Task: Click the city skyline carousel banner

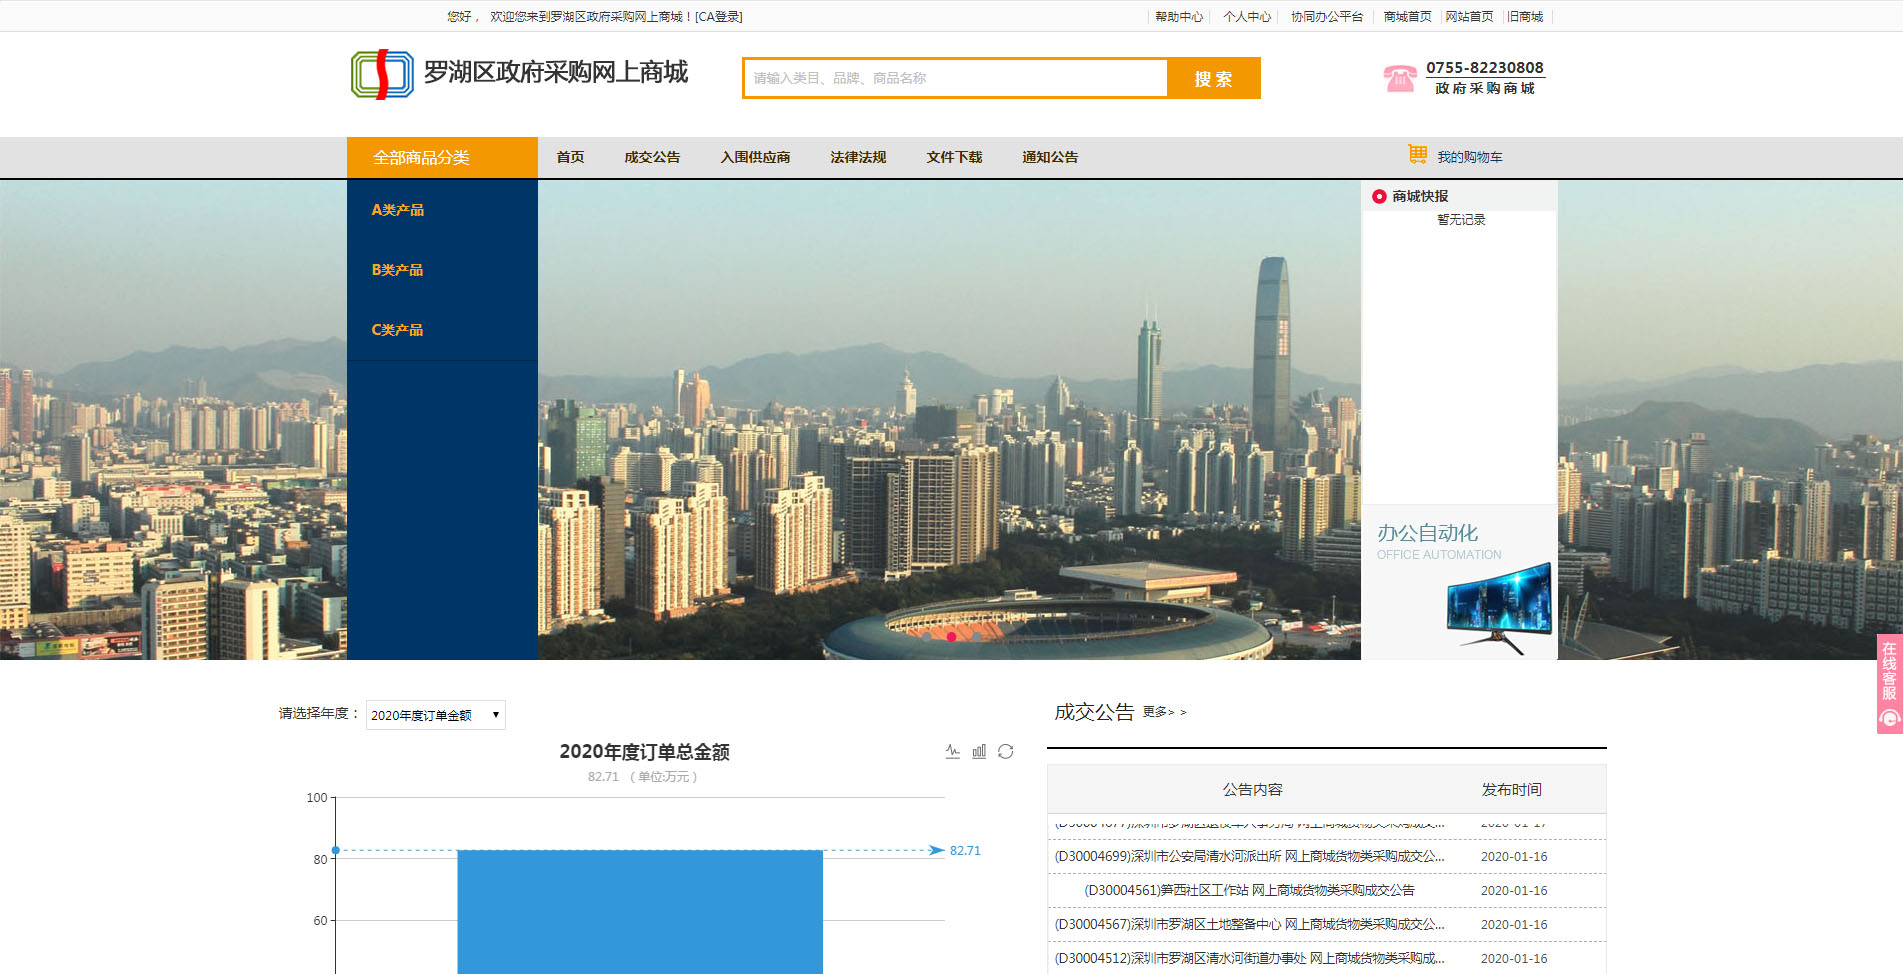Action: click(949, 420)
